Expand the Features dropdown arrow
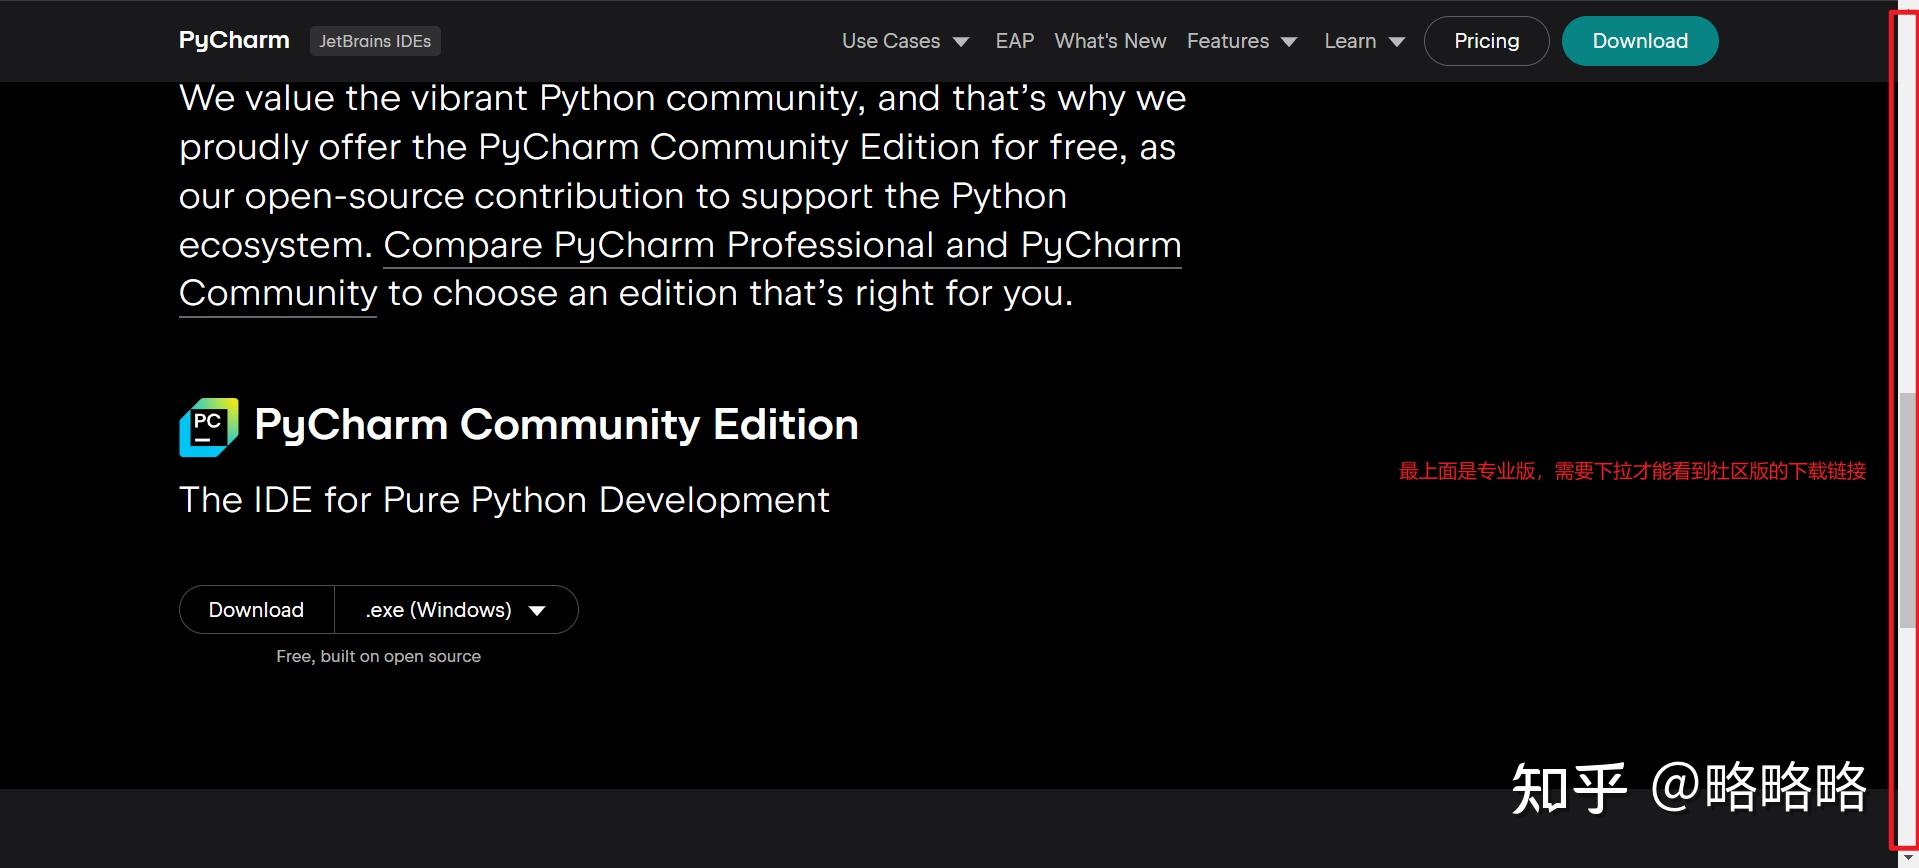The width and height of the screenshot is (1919, 868). [x=1289, y=42]
